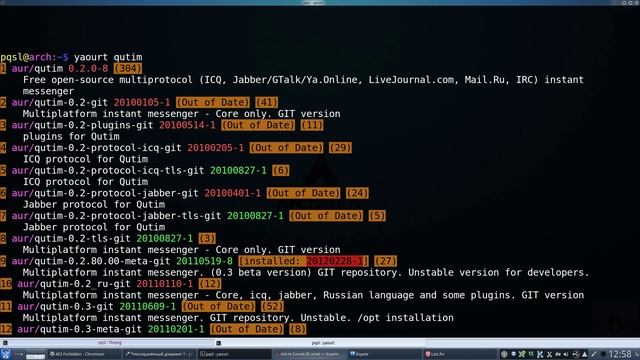Click vote count '(24)'
Image resolution: width=640 pixels, height=360 pixels.
tap(357, 193)
